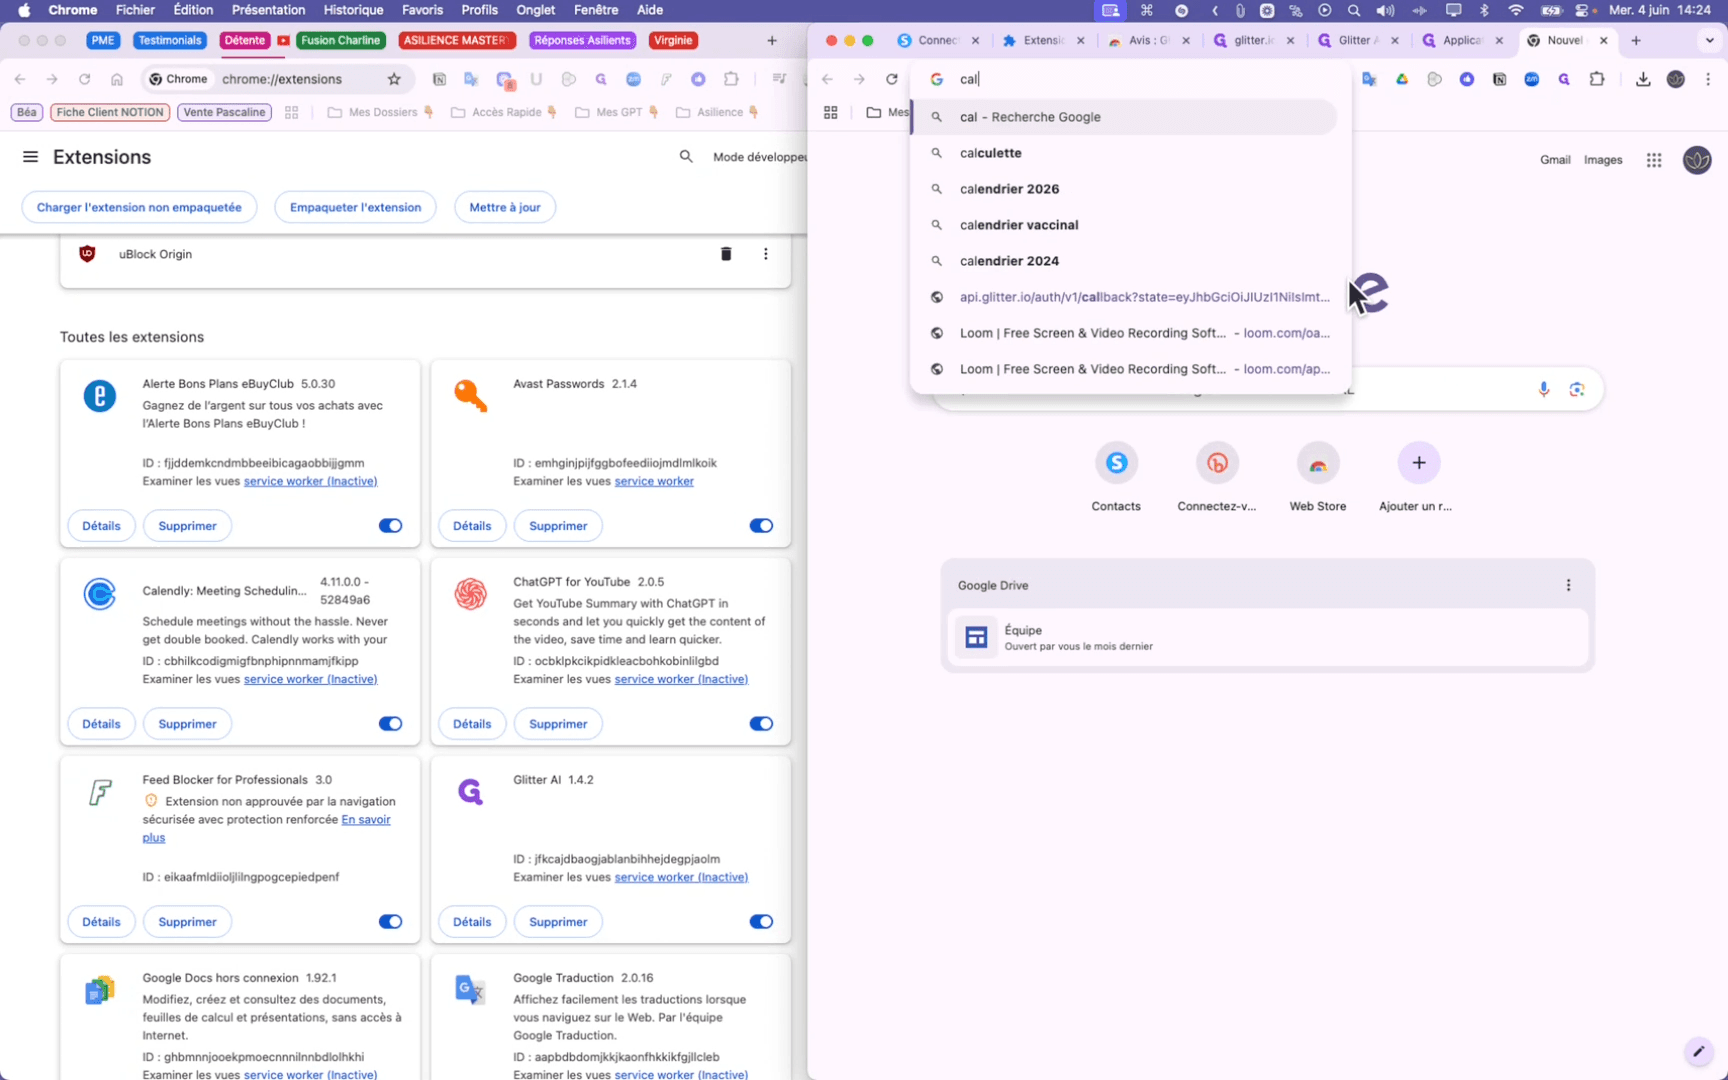The width and height of the screenshot is (1728, 1080).
Task: Customize Chrome with the pencil icon
Action: (x=1698, y=1051)
